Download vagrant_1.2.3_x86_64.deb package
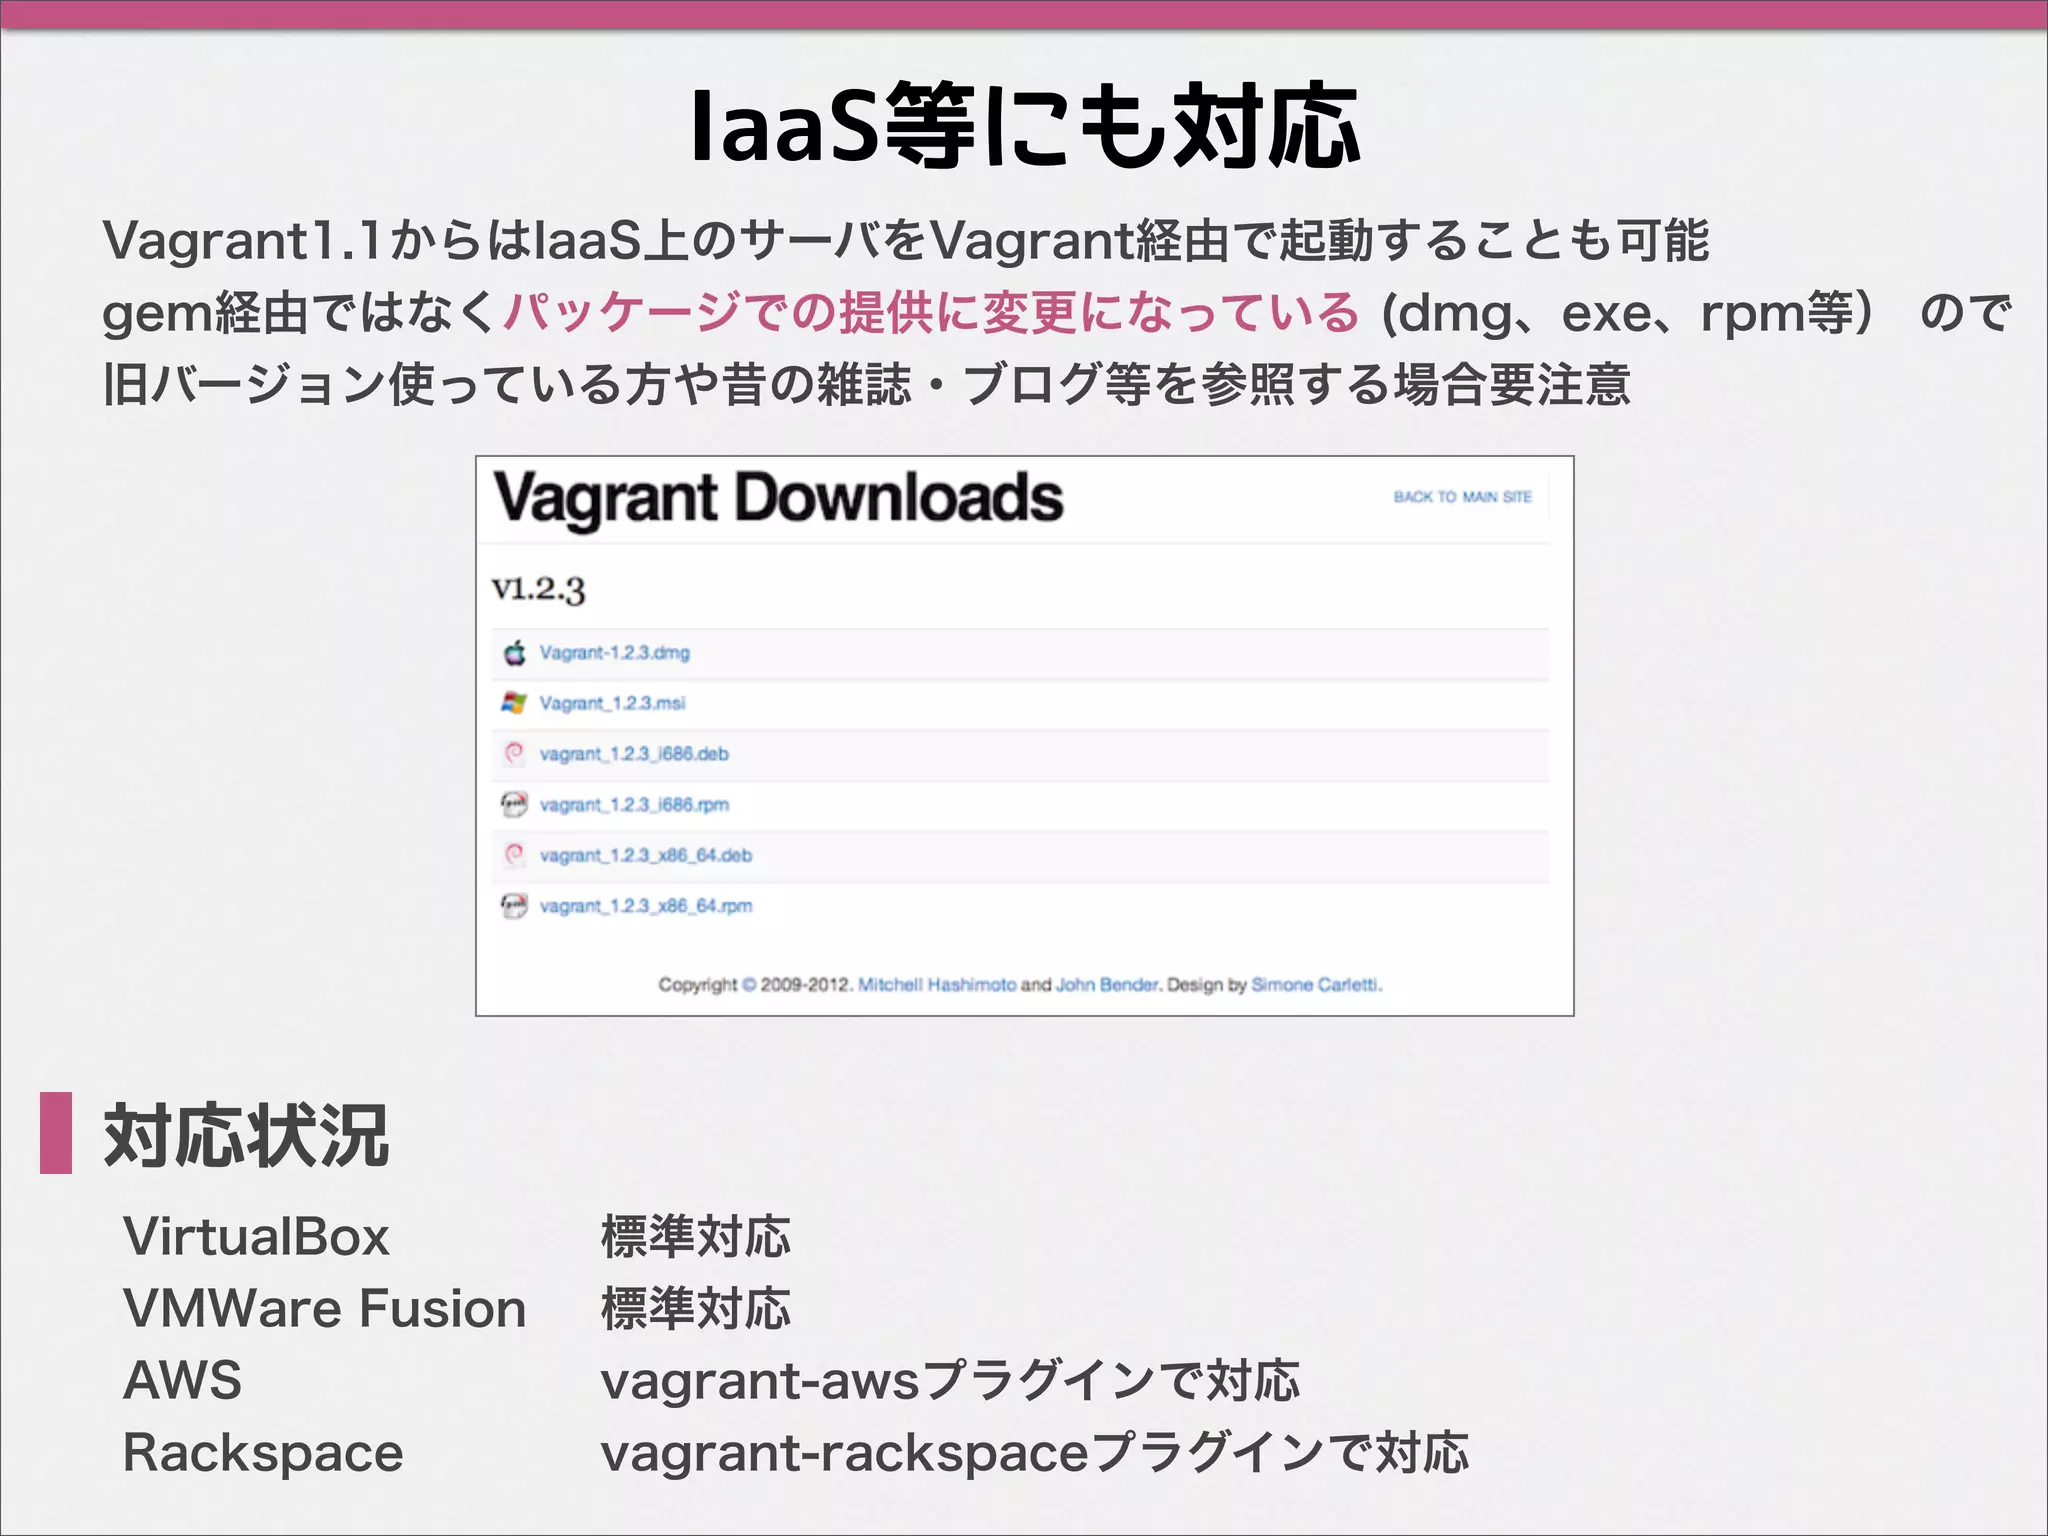This screenshot has width=2048, height=1536. (645, 856)
